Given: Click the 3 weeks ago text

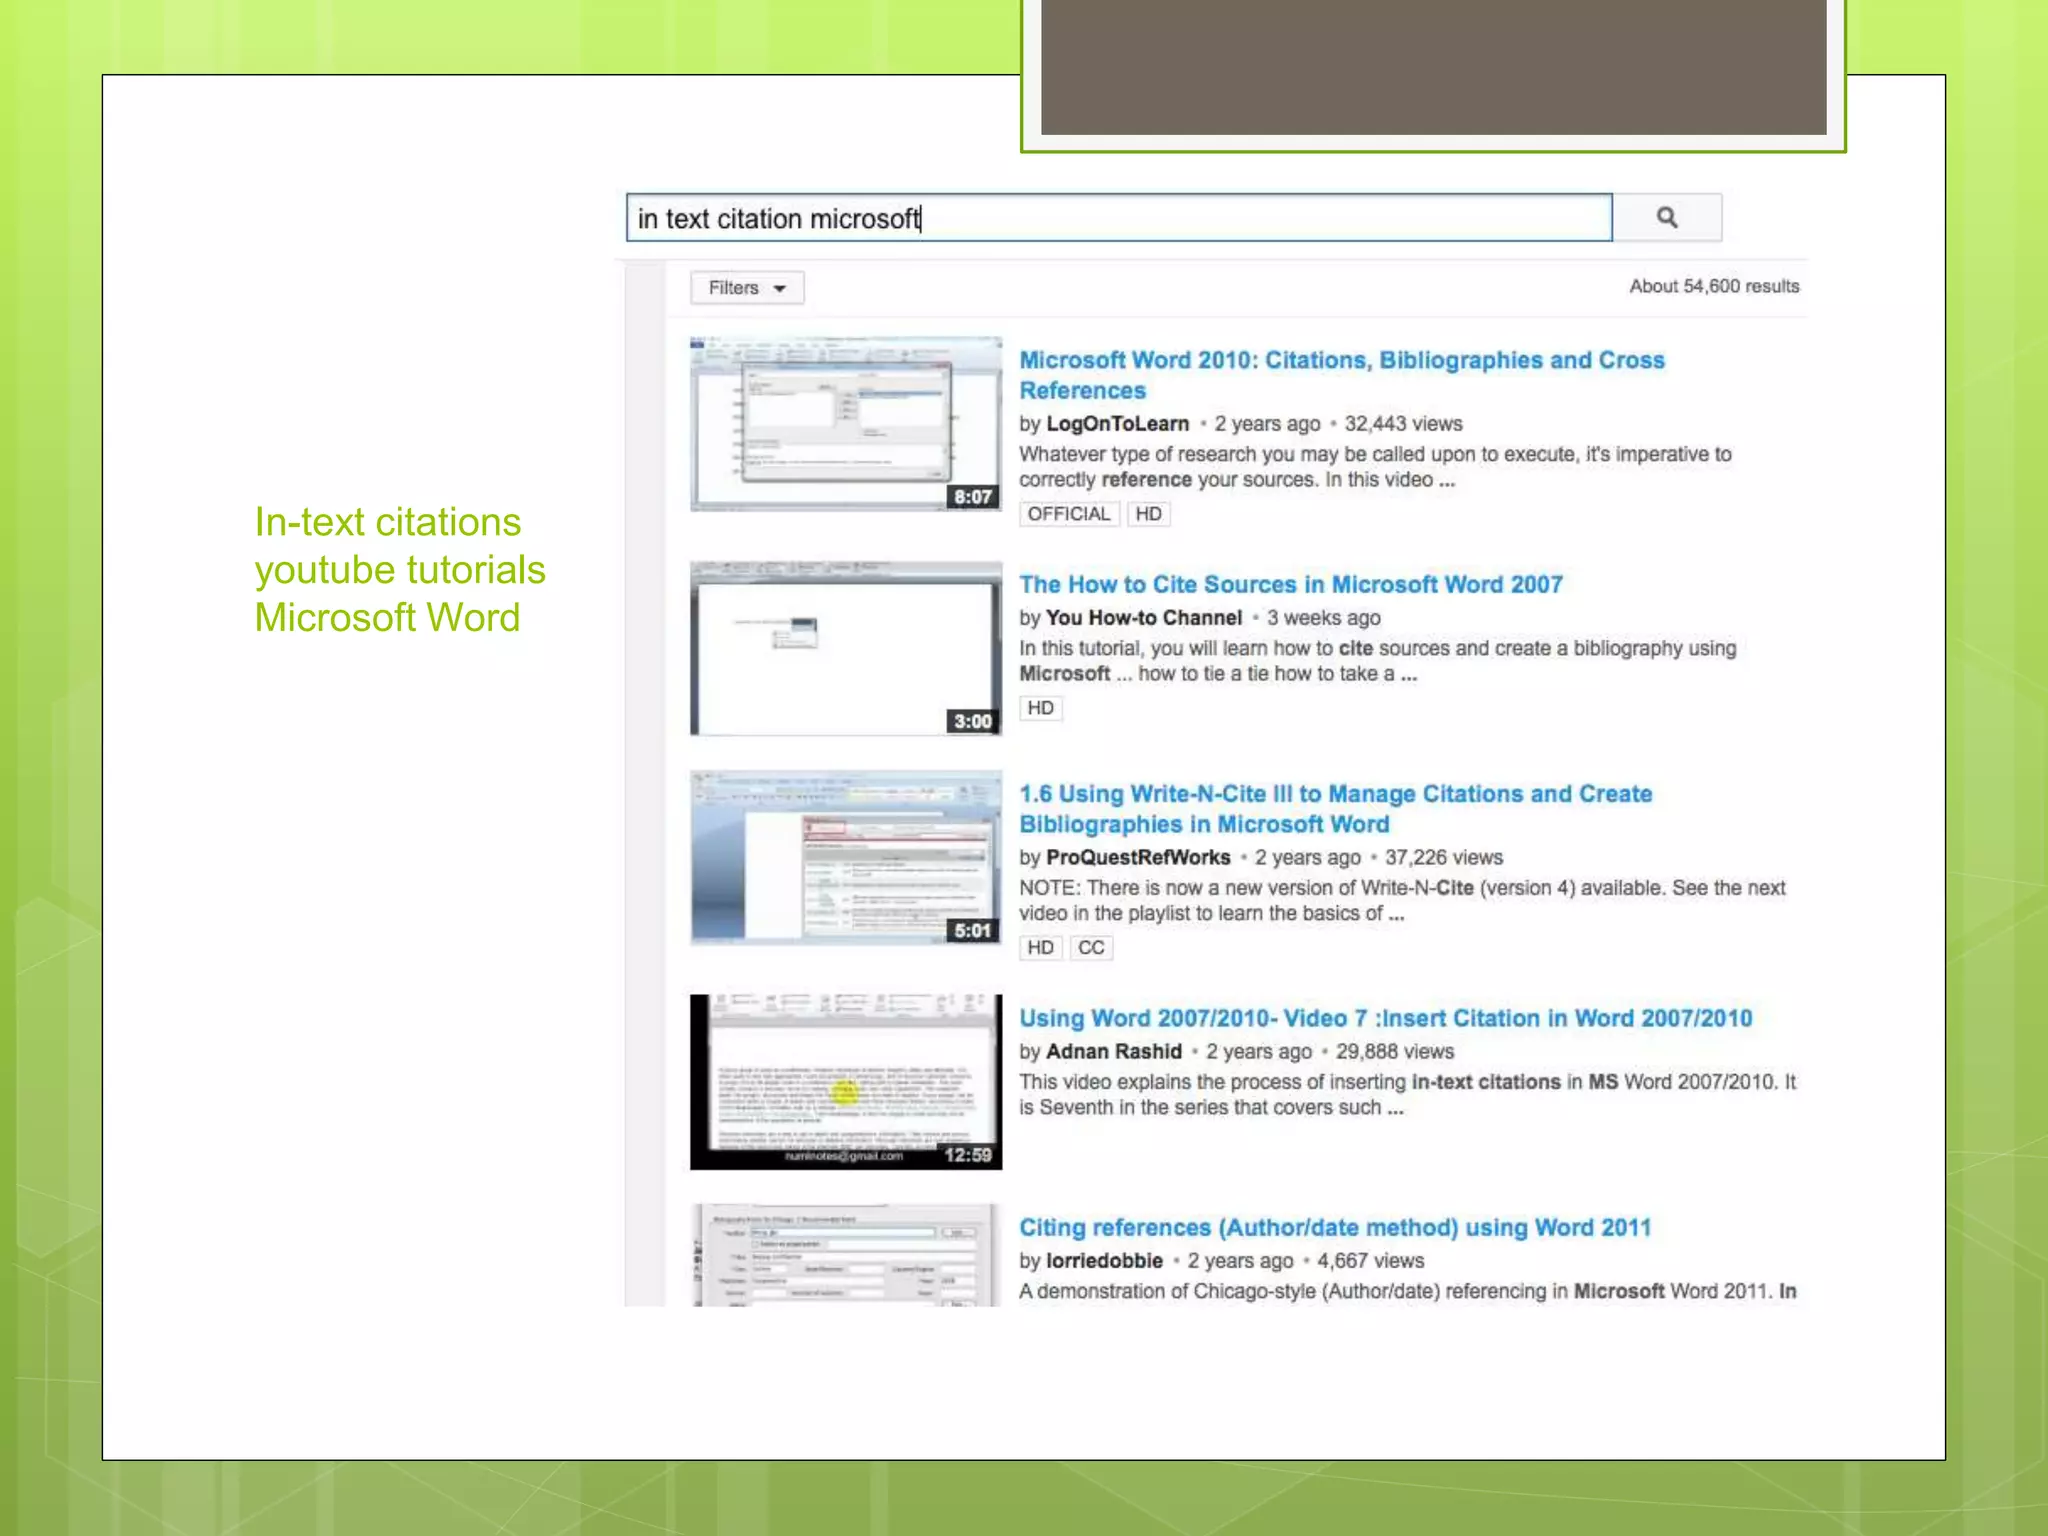Looking at the screenshot, I should [x=1323, y=618].
